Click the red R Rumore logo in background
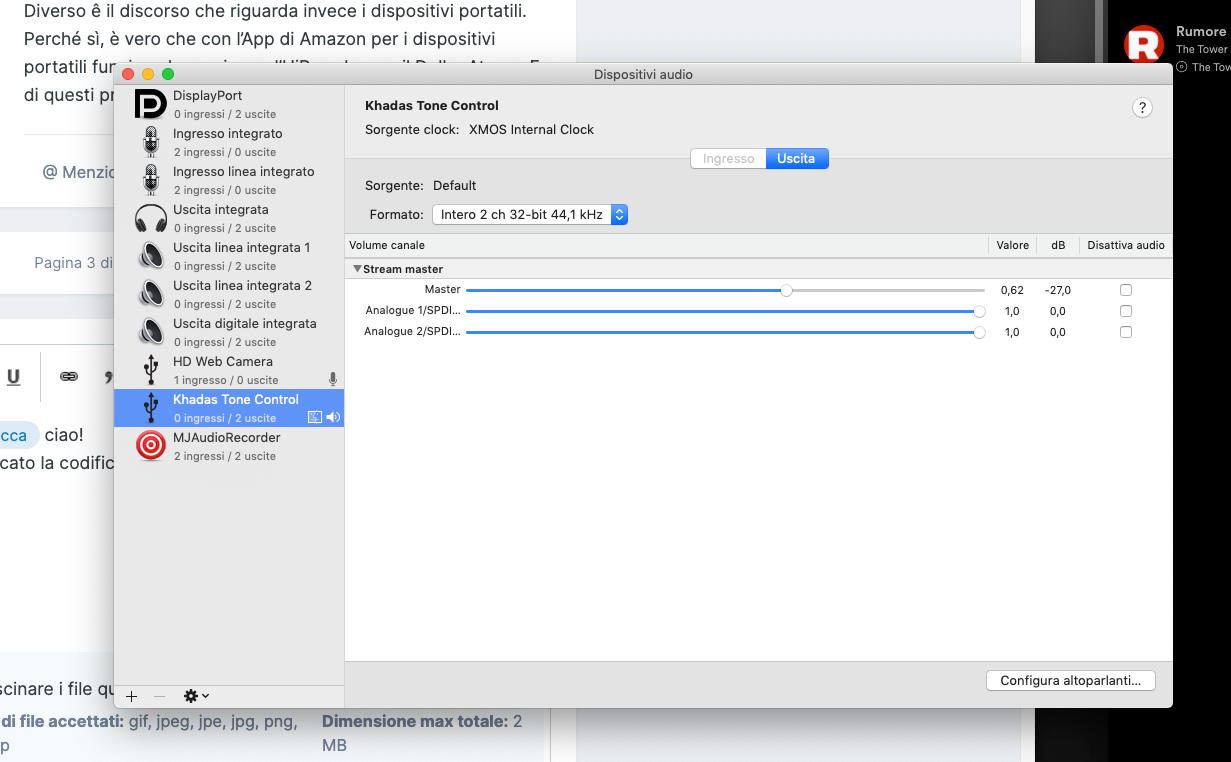The width and height of the screenshot is (1231, 762). point(1143,46)
